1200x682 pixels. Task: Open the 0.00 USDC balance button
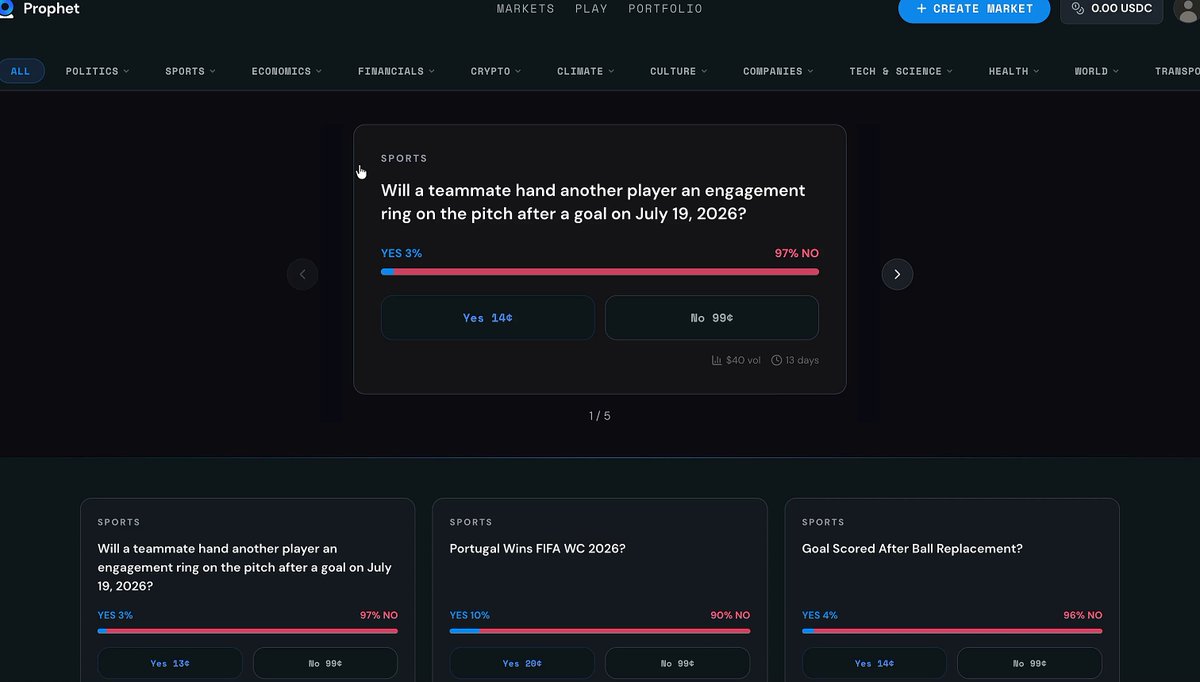pyautogui.click(x=1111, y=9)
